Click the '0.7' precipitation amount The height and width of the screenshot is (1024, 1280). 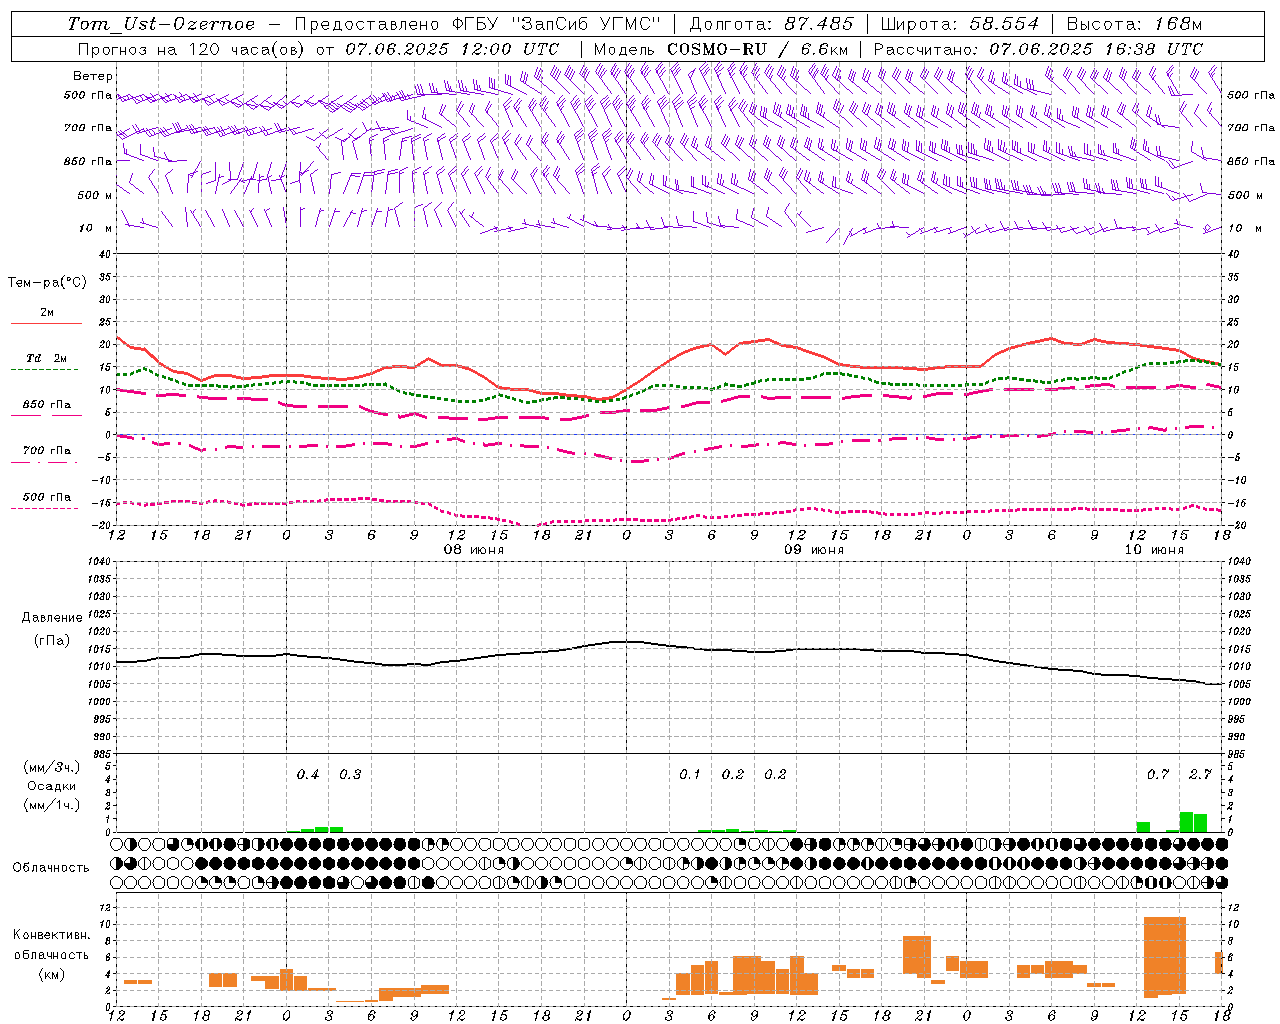[x=1158, y=774]
